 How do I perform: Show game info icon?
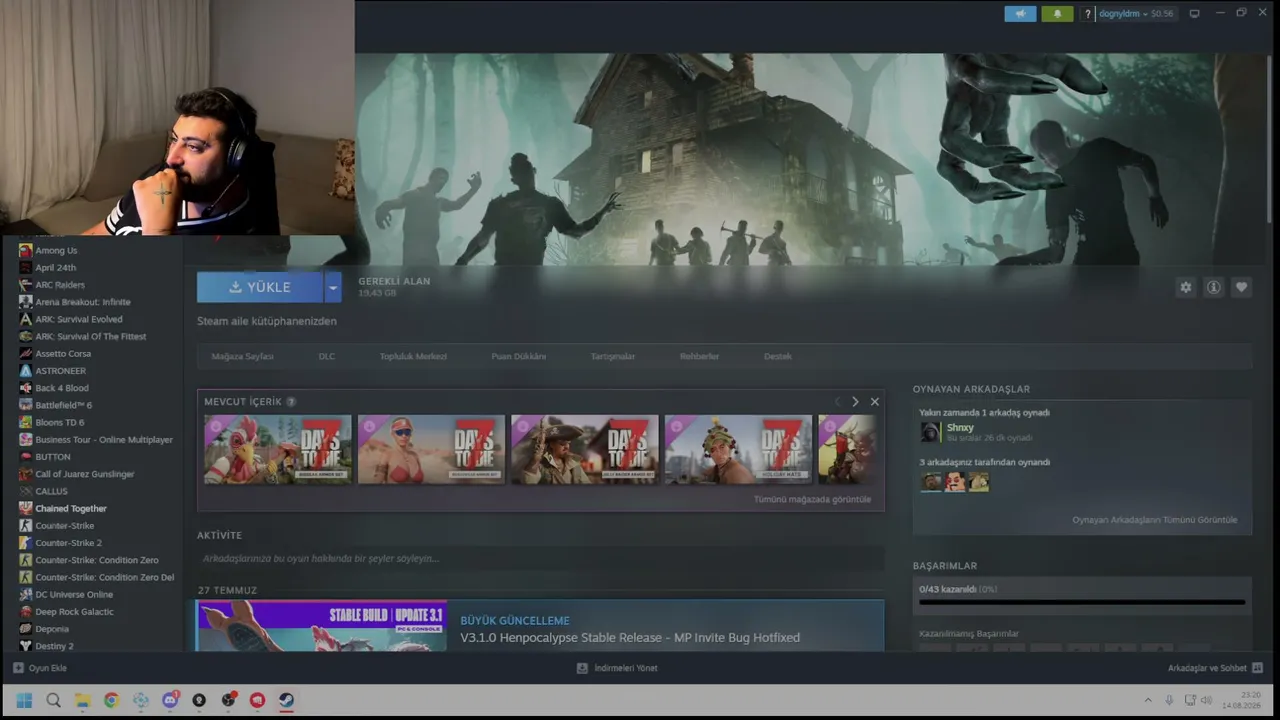tap(1213, 287)
